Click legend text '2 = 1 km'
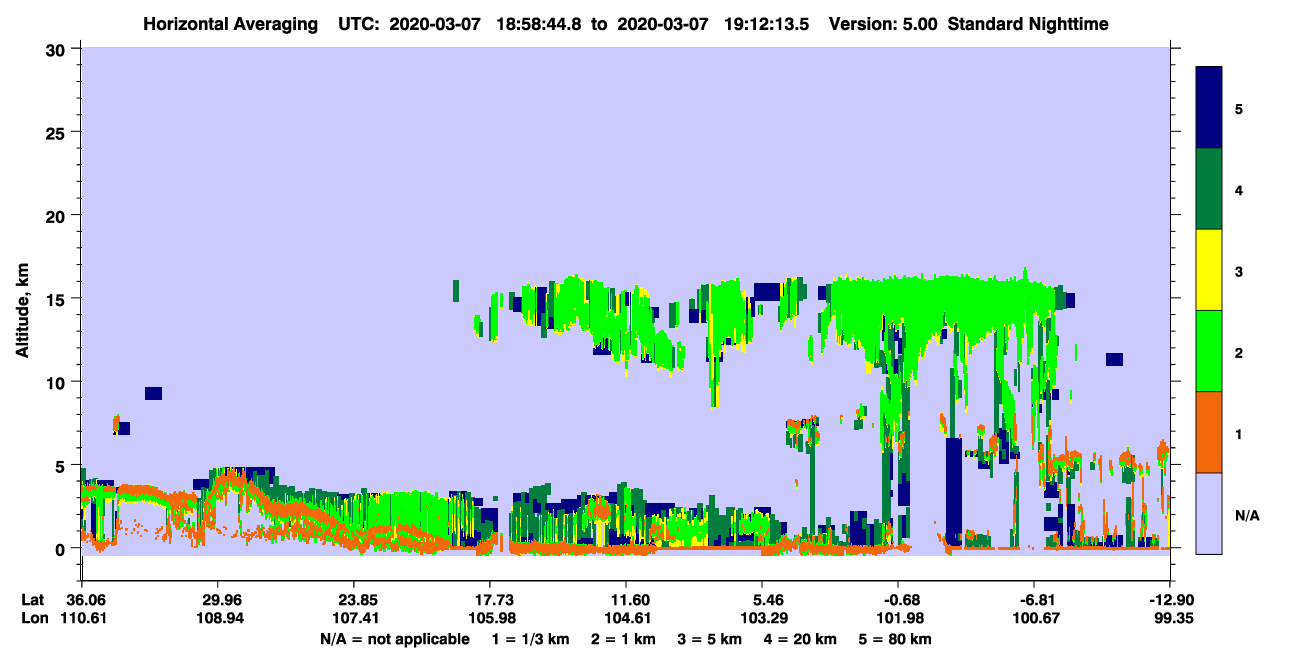1300x667 pixels. click(624, 639)
